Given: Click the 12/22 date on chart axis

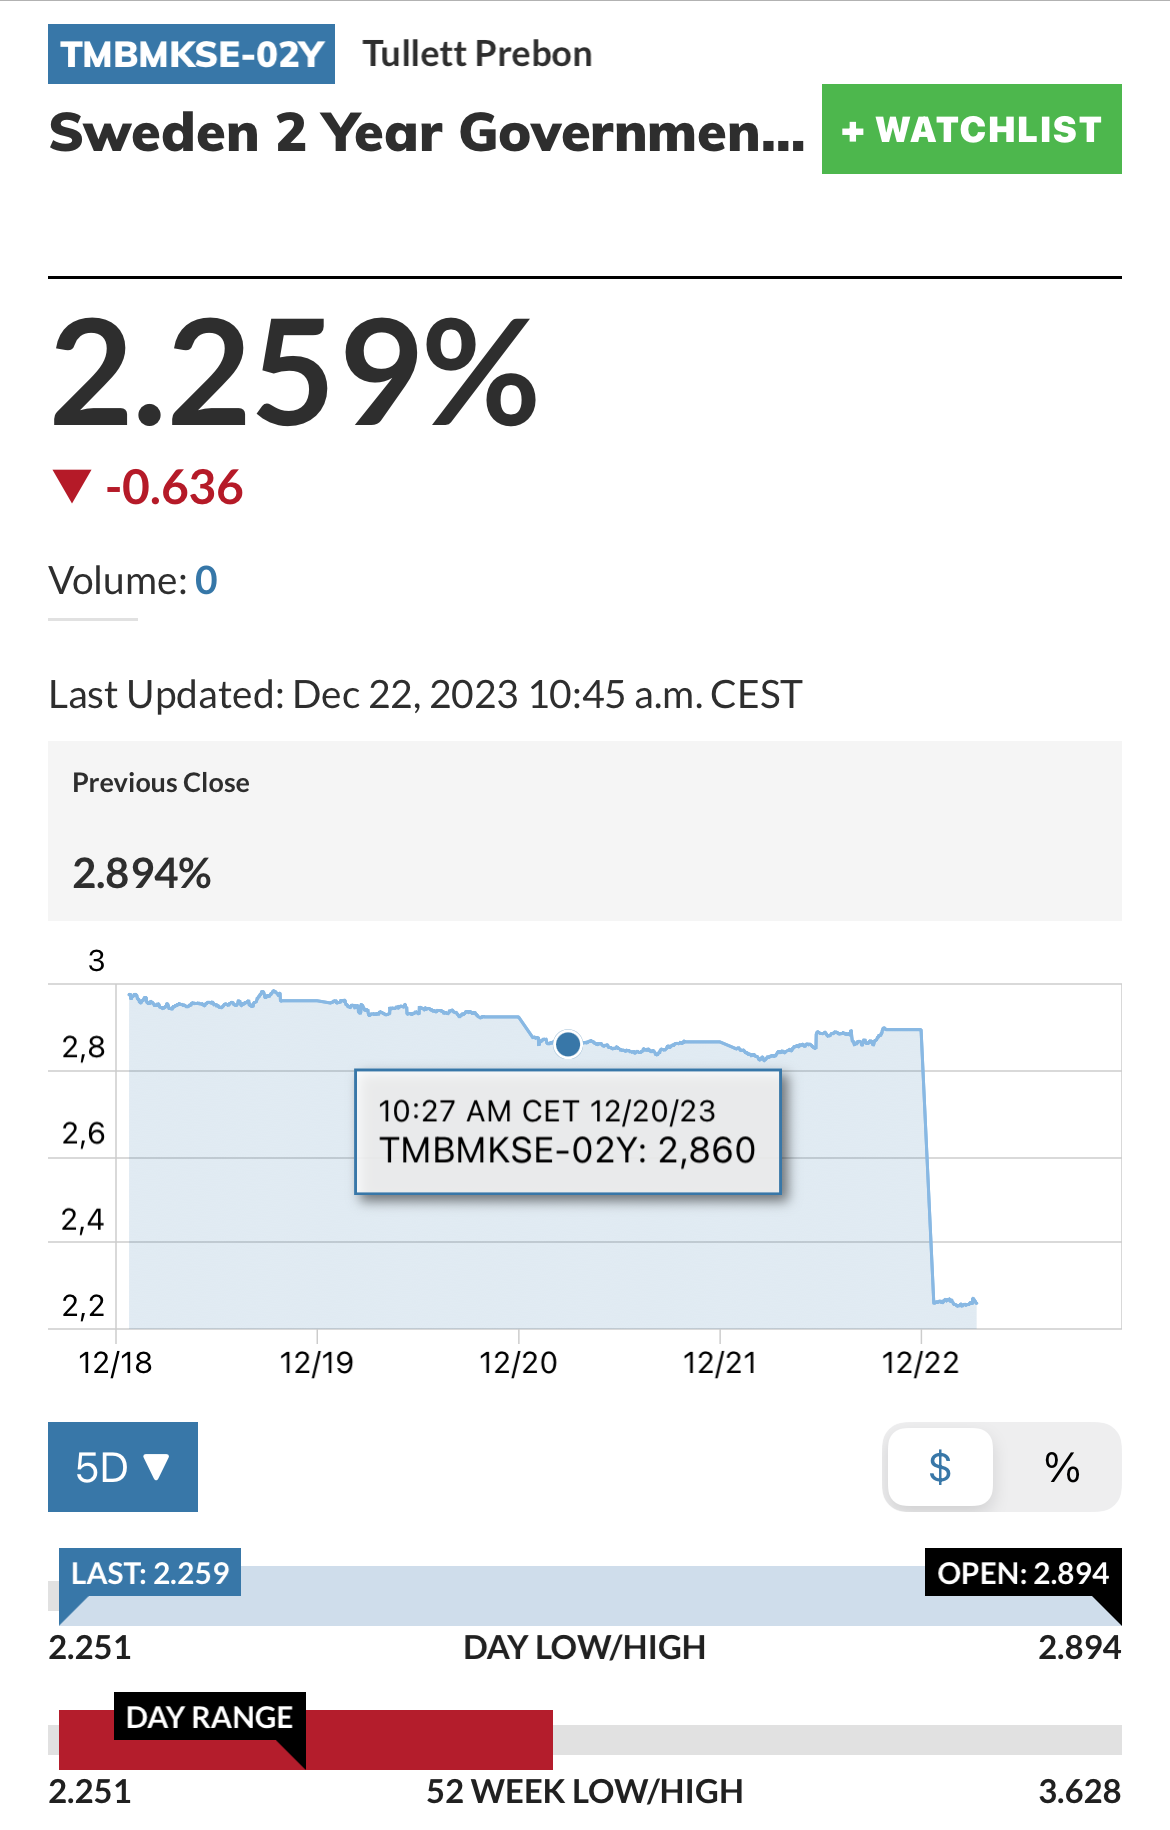Looking at the screenshot, I should (920, 1363).
